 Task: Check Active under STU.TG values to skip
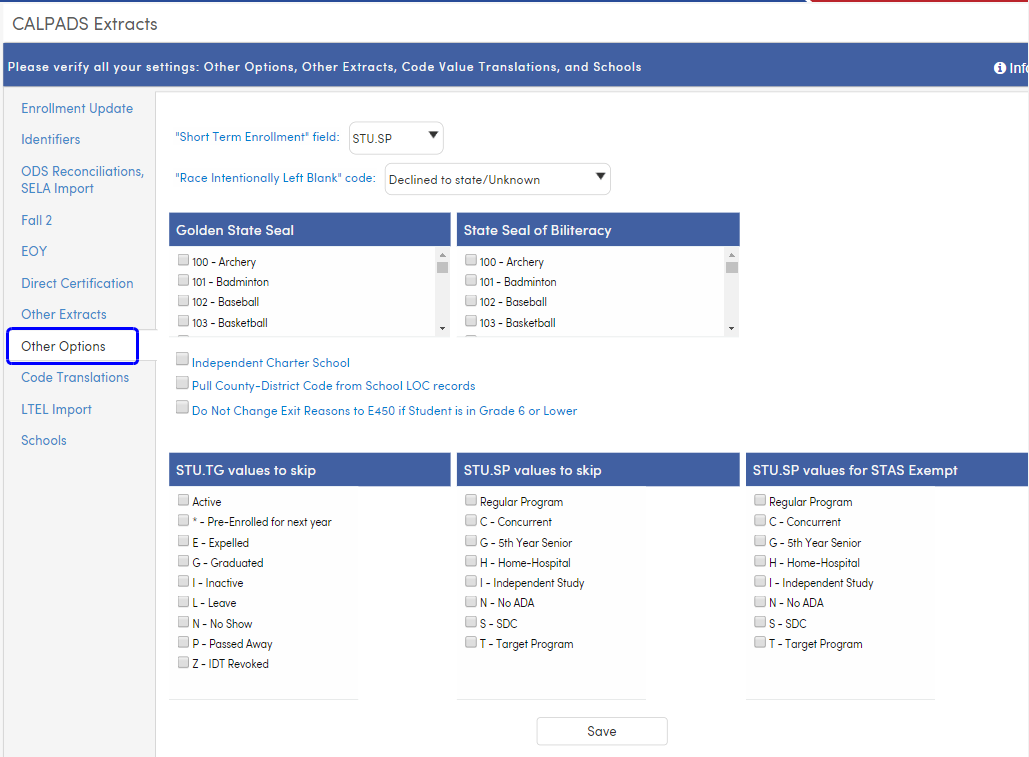pos(183,500)
